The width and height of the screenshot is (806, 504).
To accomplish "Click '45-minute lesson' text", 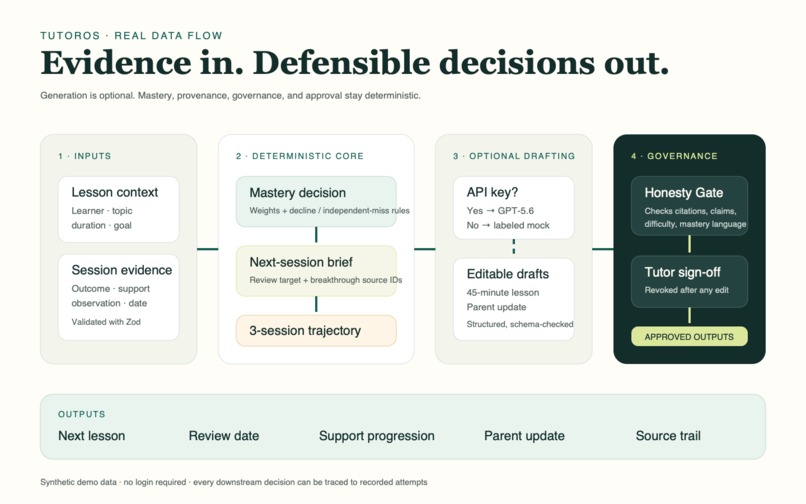I will point(503,293).
